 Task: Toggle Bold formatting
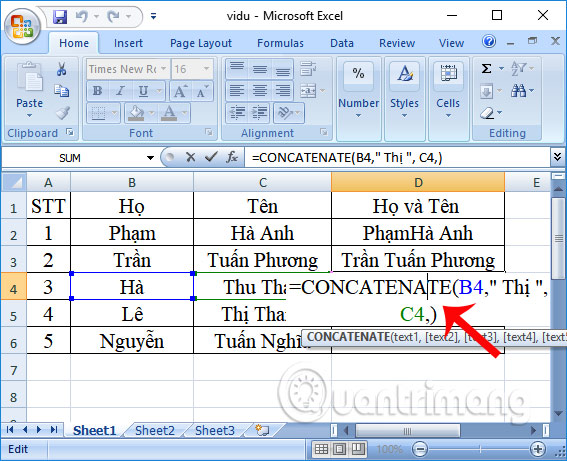click(x=98, y=91)
